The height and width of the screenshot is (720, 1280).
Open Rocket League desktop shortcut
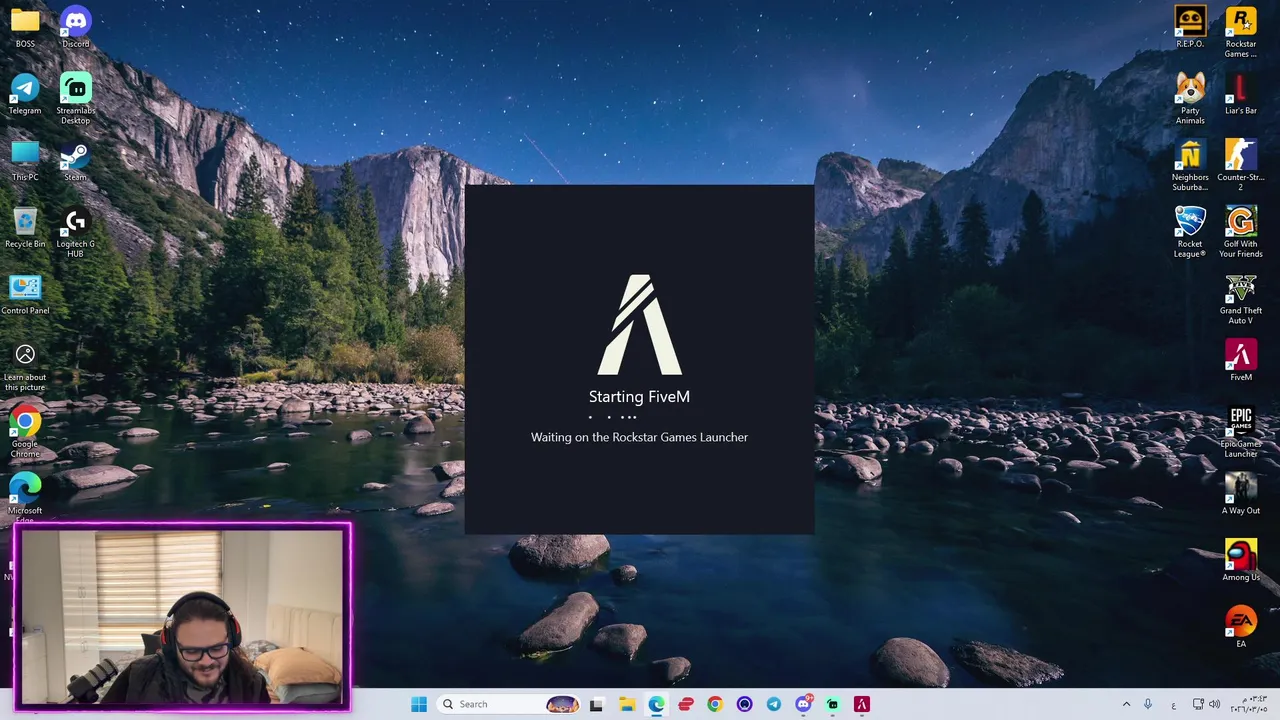[1190, 232]
